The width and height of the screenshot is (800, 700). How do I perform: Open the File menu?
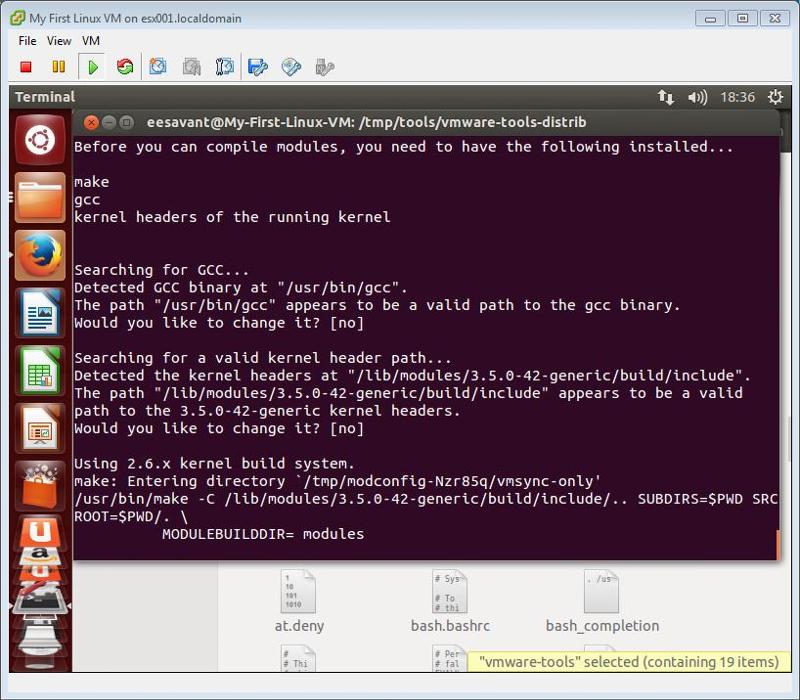[27, 41]
